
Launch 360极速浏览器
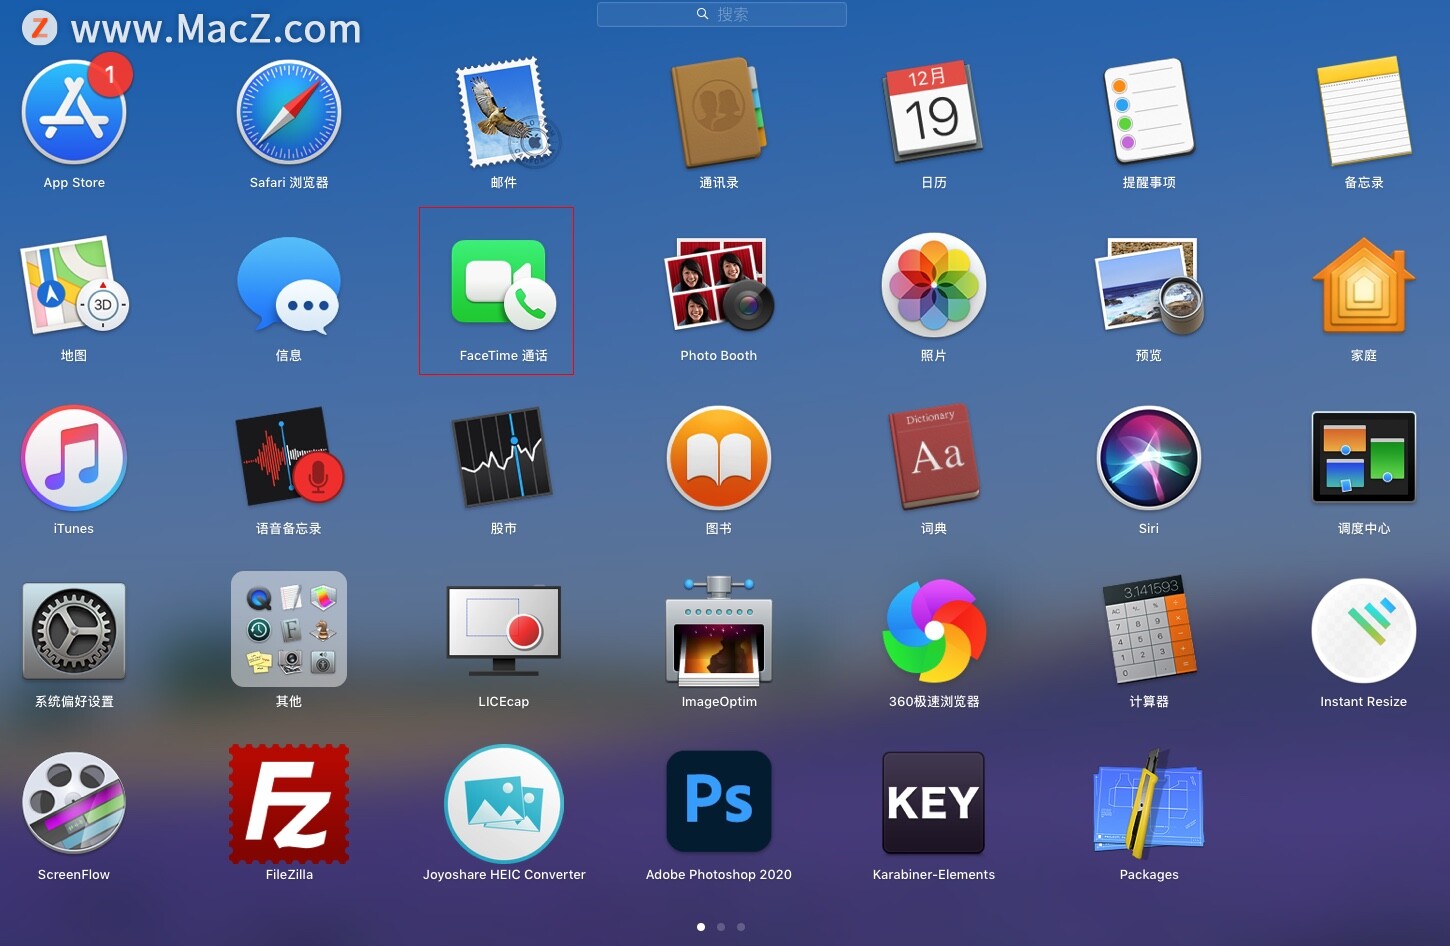[x=934, y=631]
